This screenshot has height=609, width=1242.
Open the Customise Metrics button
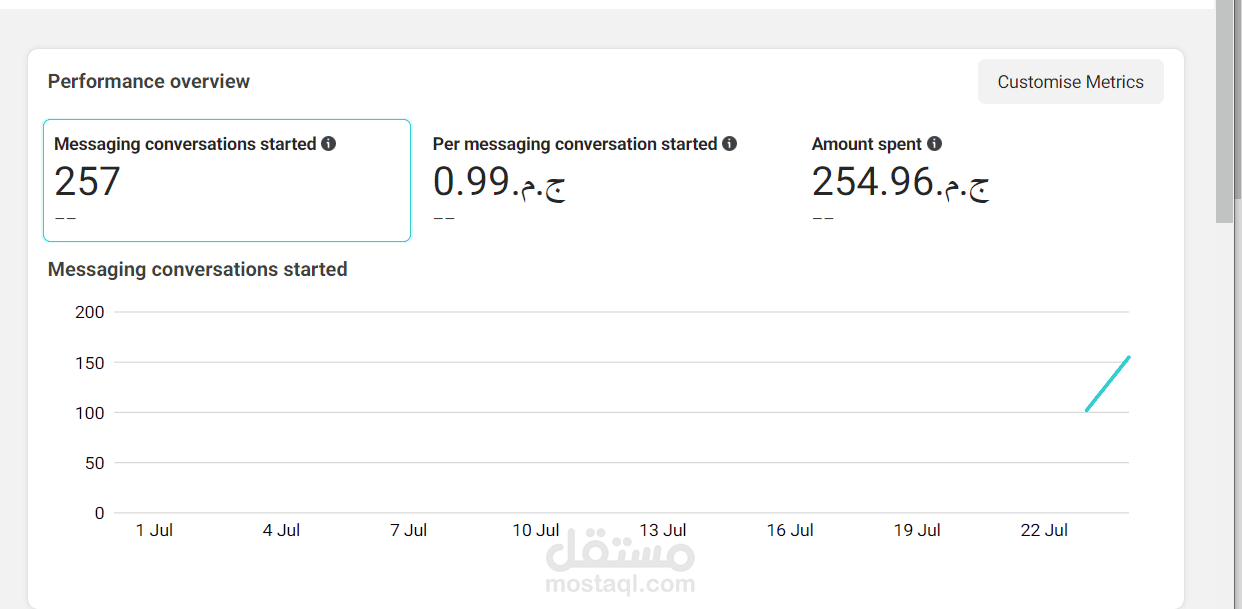(x=1070, y=82)
